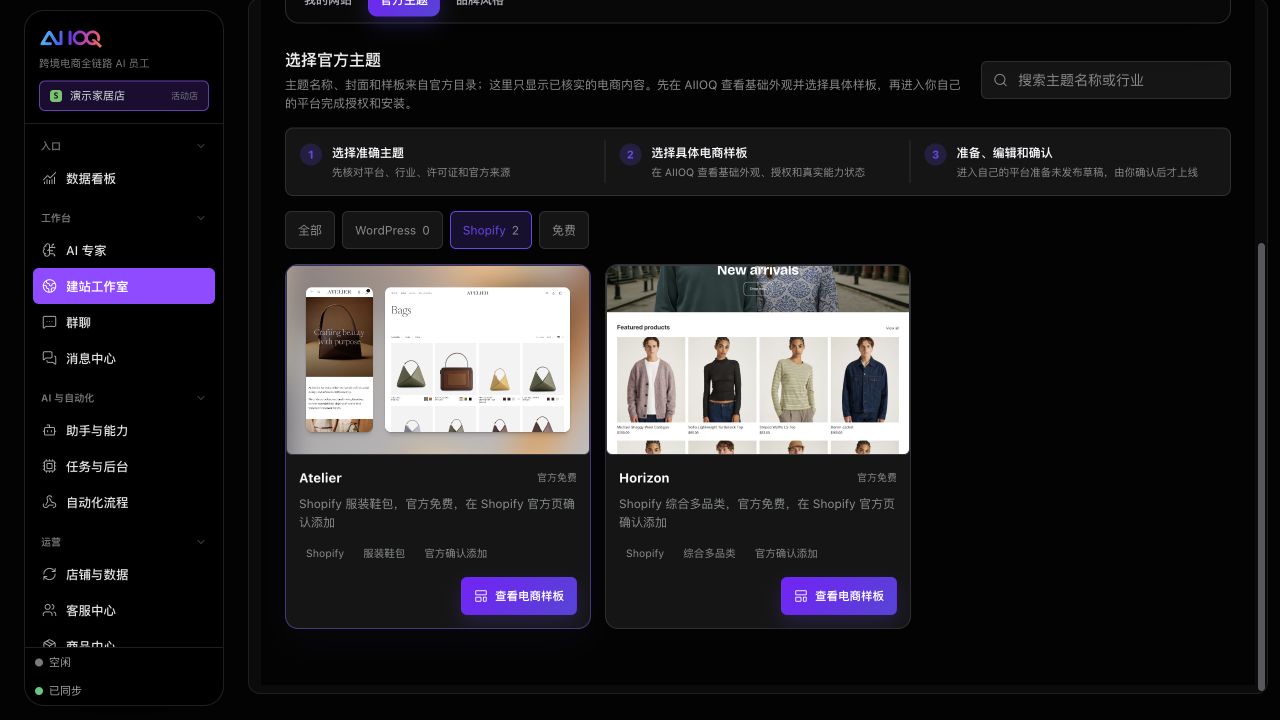Image resolution: width=1280 pixels, height=720 pixels.
Task: Open the people icon for 客服中心
Action: point(49,611)
